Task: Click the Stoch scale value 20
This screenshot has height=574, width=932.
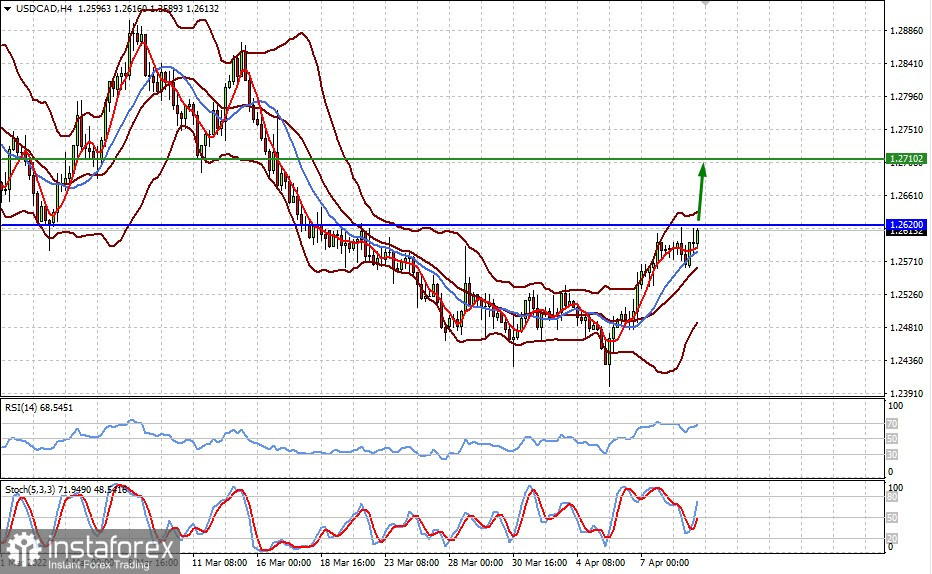Action: coord(892,539)
